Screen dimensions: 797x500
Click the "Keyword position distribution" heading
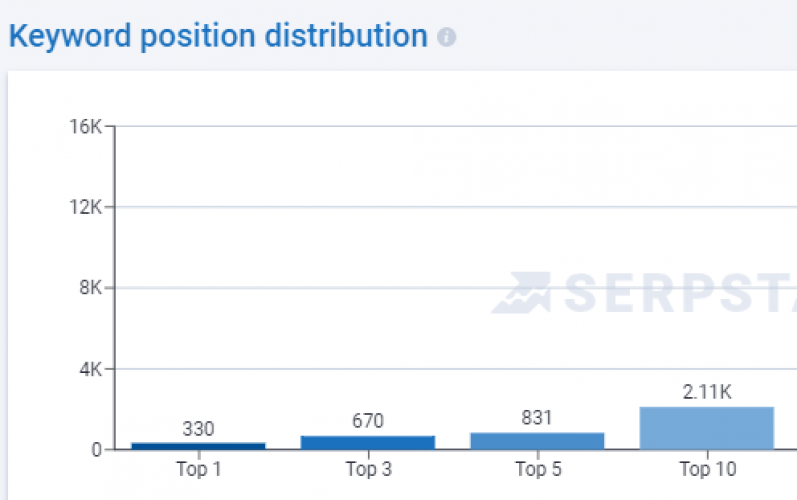(x=218, y=37)
